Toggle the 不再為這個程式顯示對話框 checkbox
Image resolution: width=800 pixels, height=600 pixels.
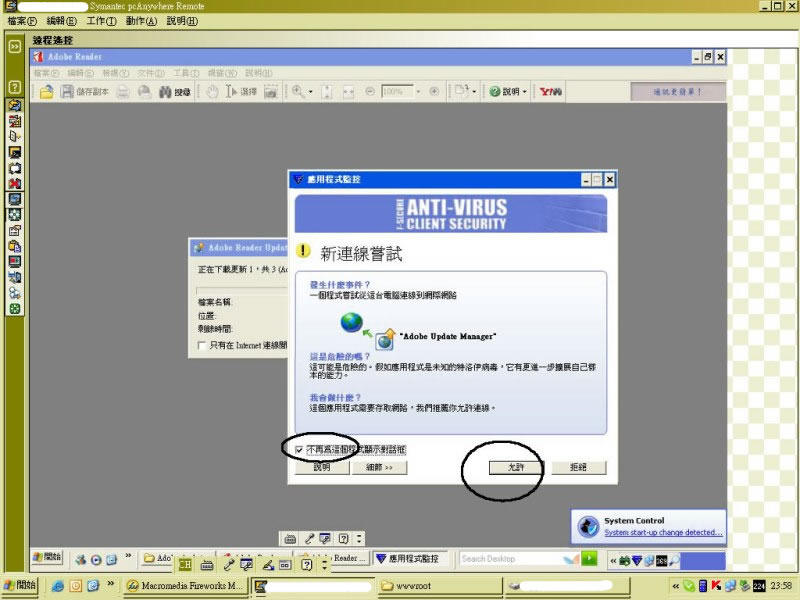299,449
